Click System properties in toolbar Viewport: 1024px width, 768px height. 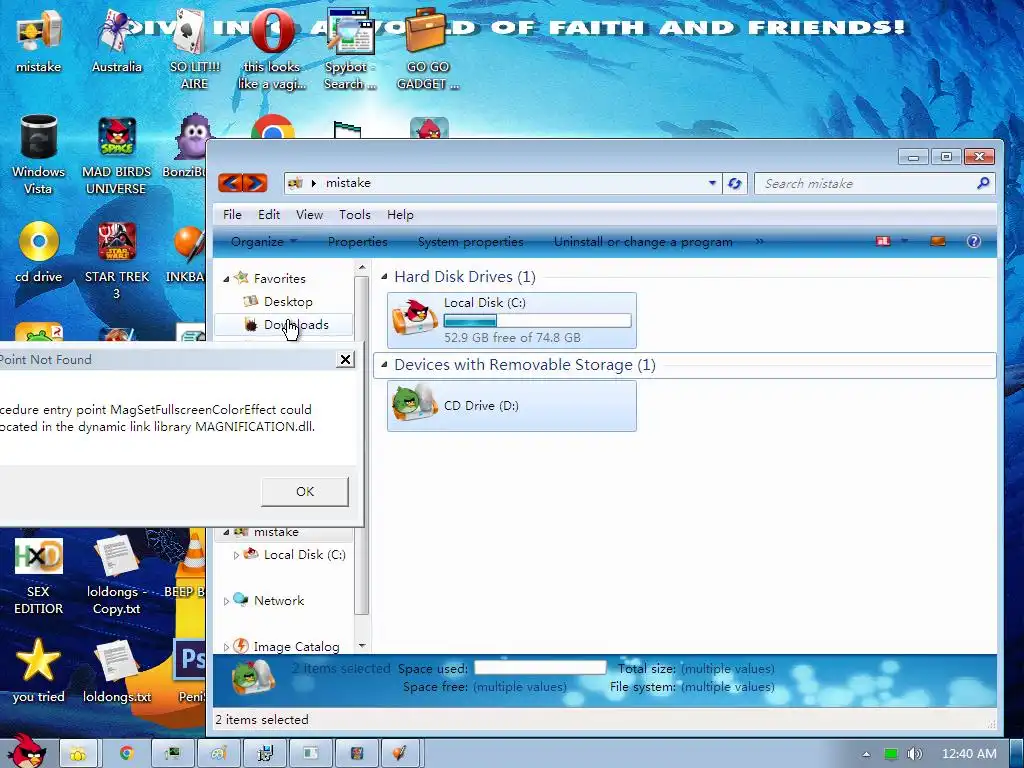coord(470,242)
